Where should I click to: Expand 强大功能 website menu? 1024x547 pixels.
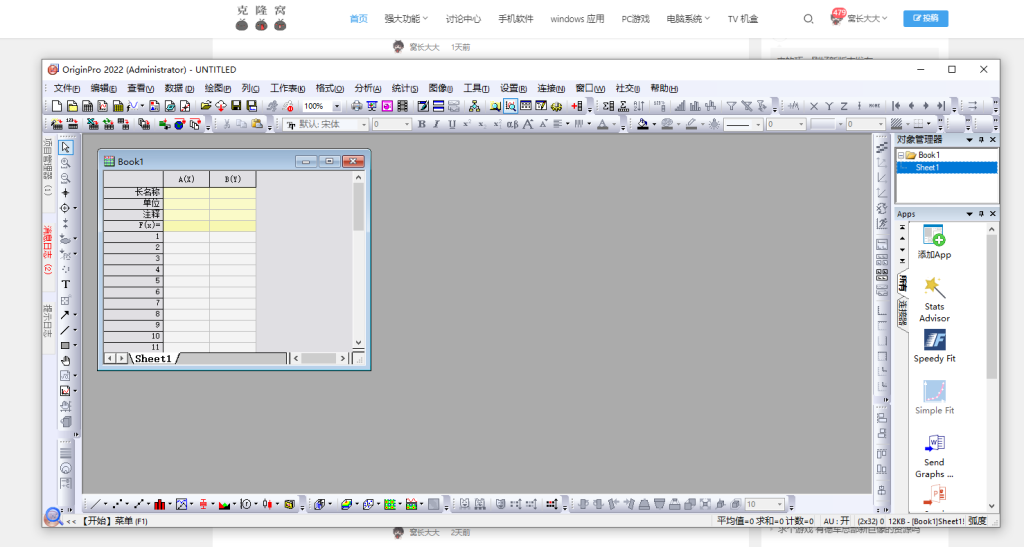coord(406,19)
